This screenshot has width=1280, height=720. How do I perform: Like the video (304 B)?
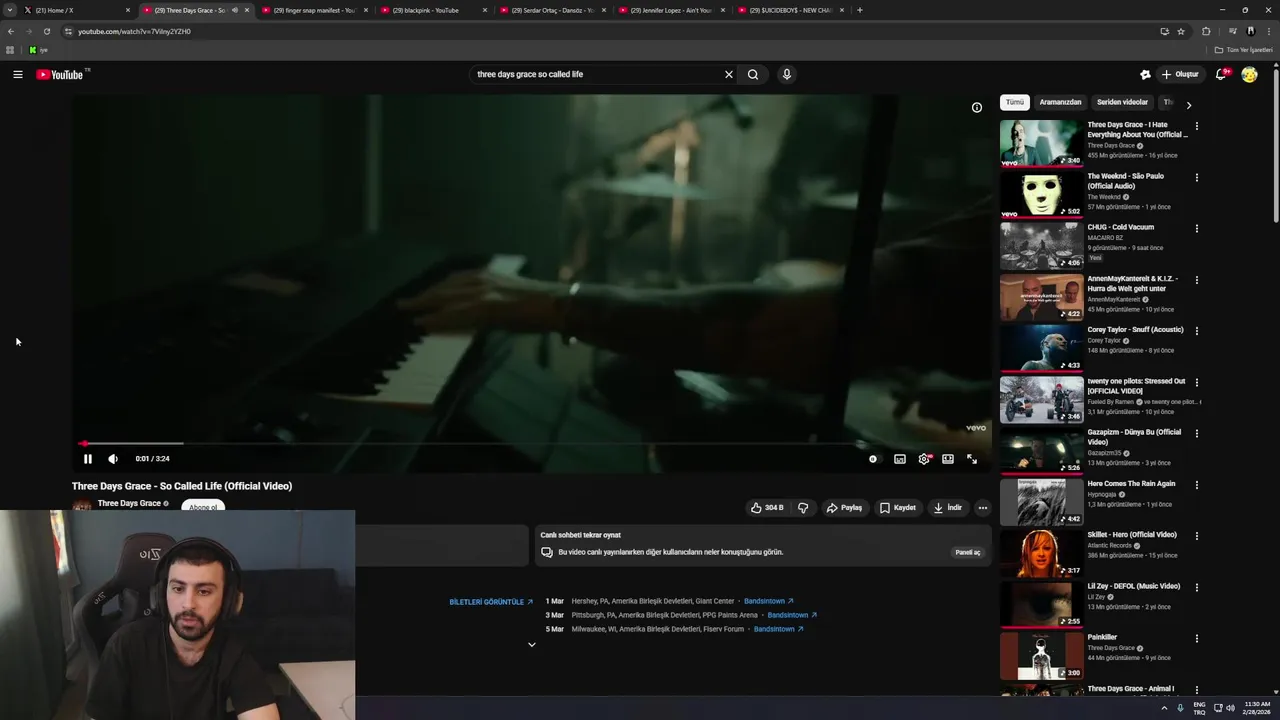click(x=767, y=508)
